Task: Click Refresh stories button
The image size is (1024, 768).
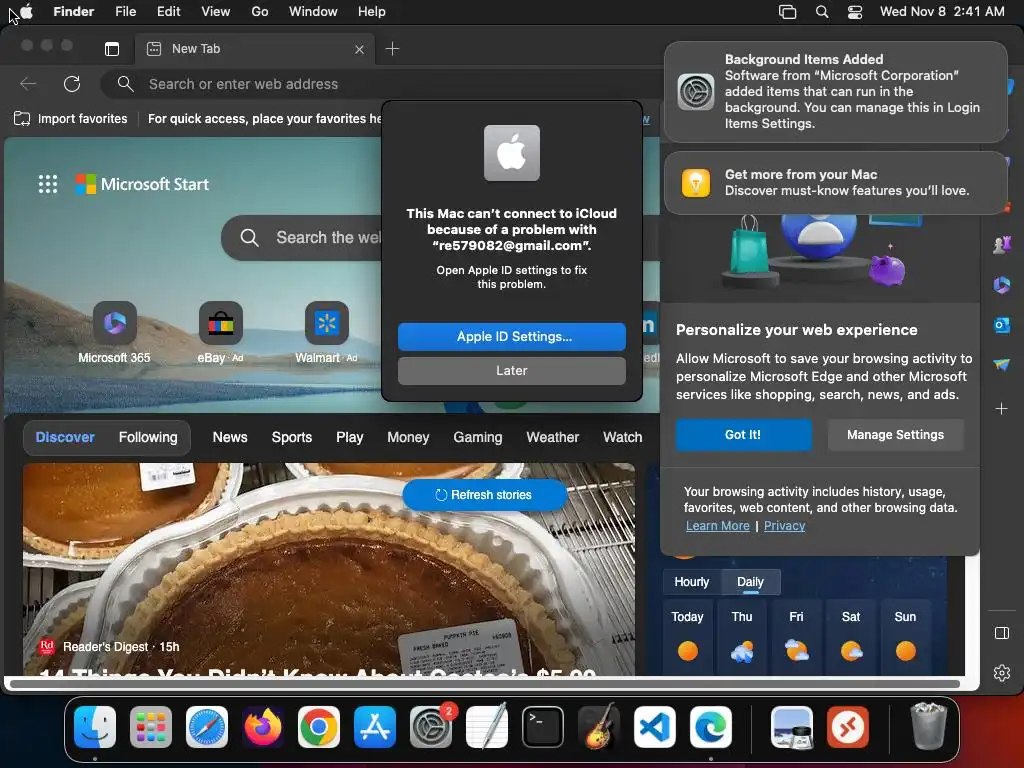Action: pyautogui.click(x=484, y=495)
